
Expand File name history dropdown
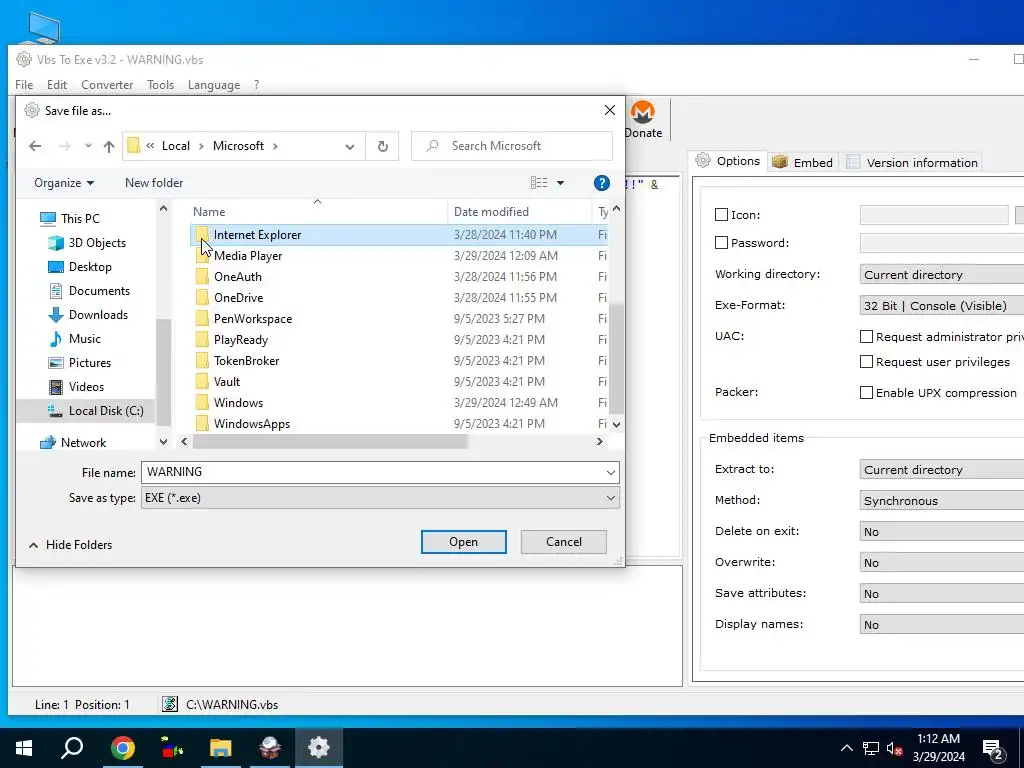point(611,472)
